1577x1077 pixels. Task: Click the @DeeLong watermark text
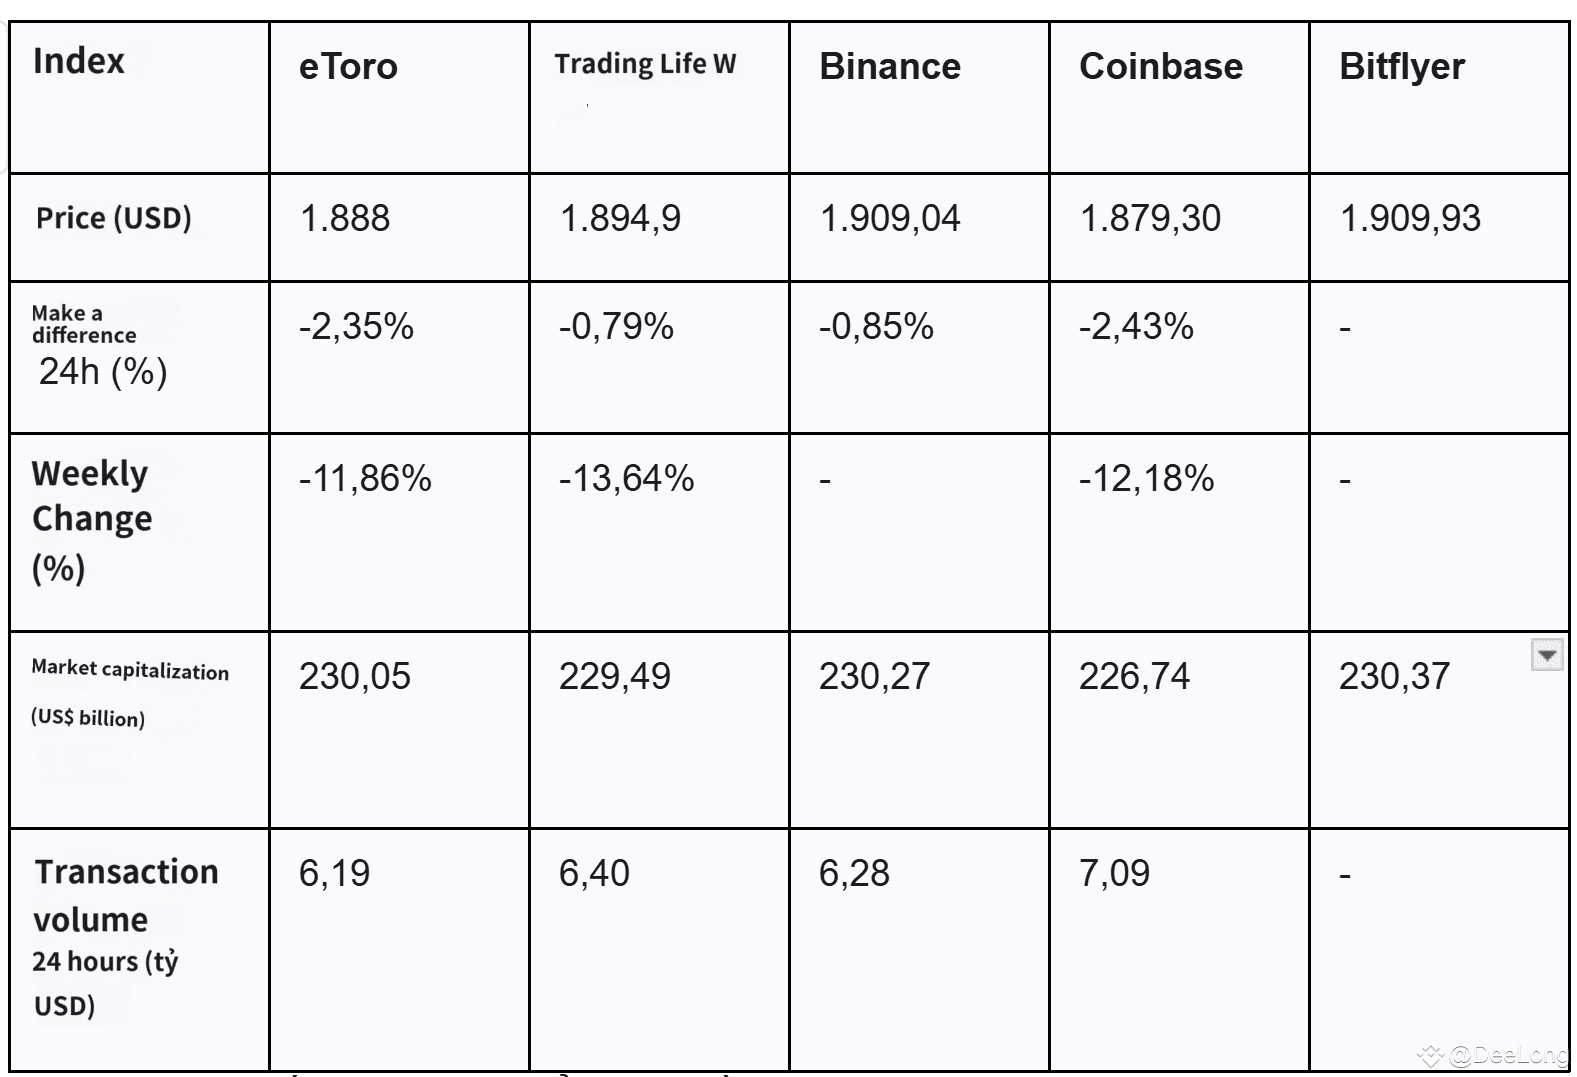(1508, 1055)
